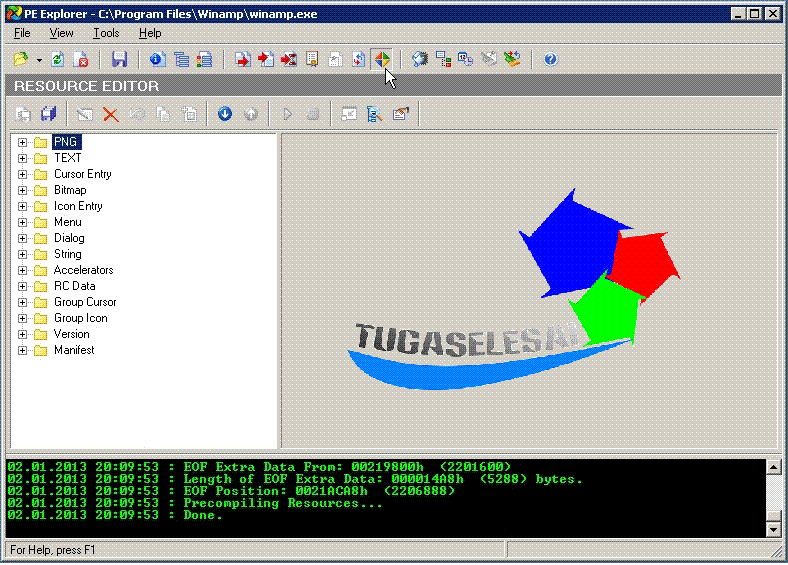Click the green brush plug-in icon

pyautogui.click(x=512, y=59)
